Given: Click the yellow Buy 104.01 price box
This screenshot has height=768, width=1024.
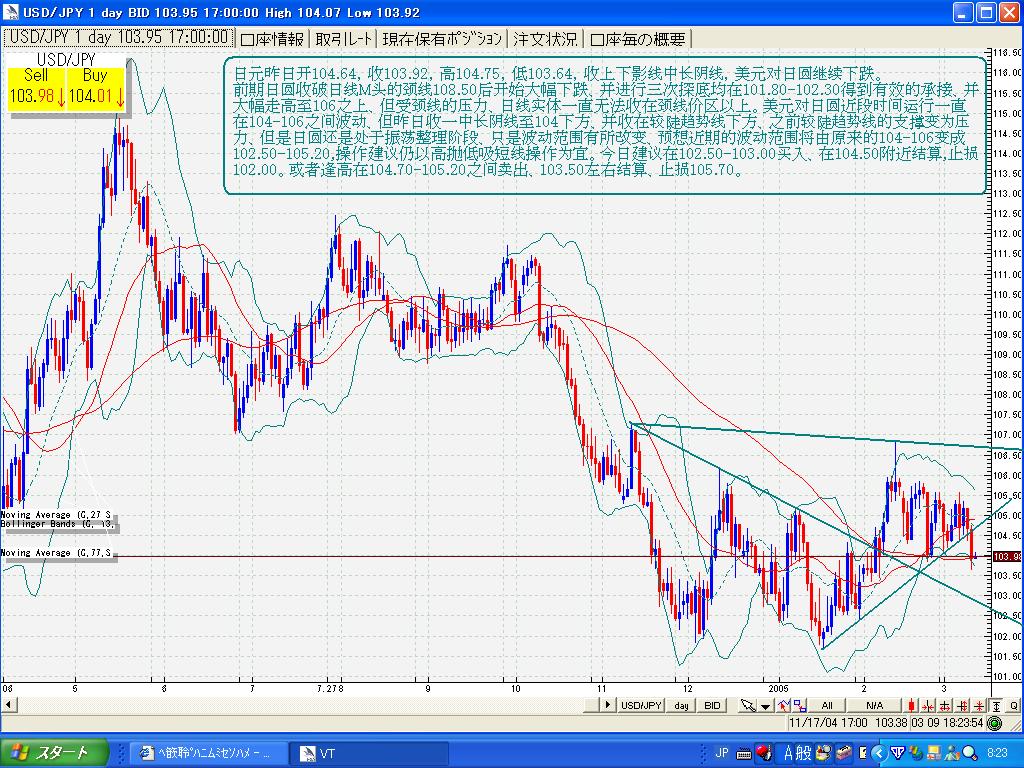Looking at the screenshot, I should 96,89.
